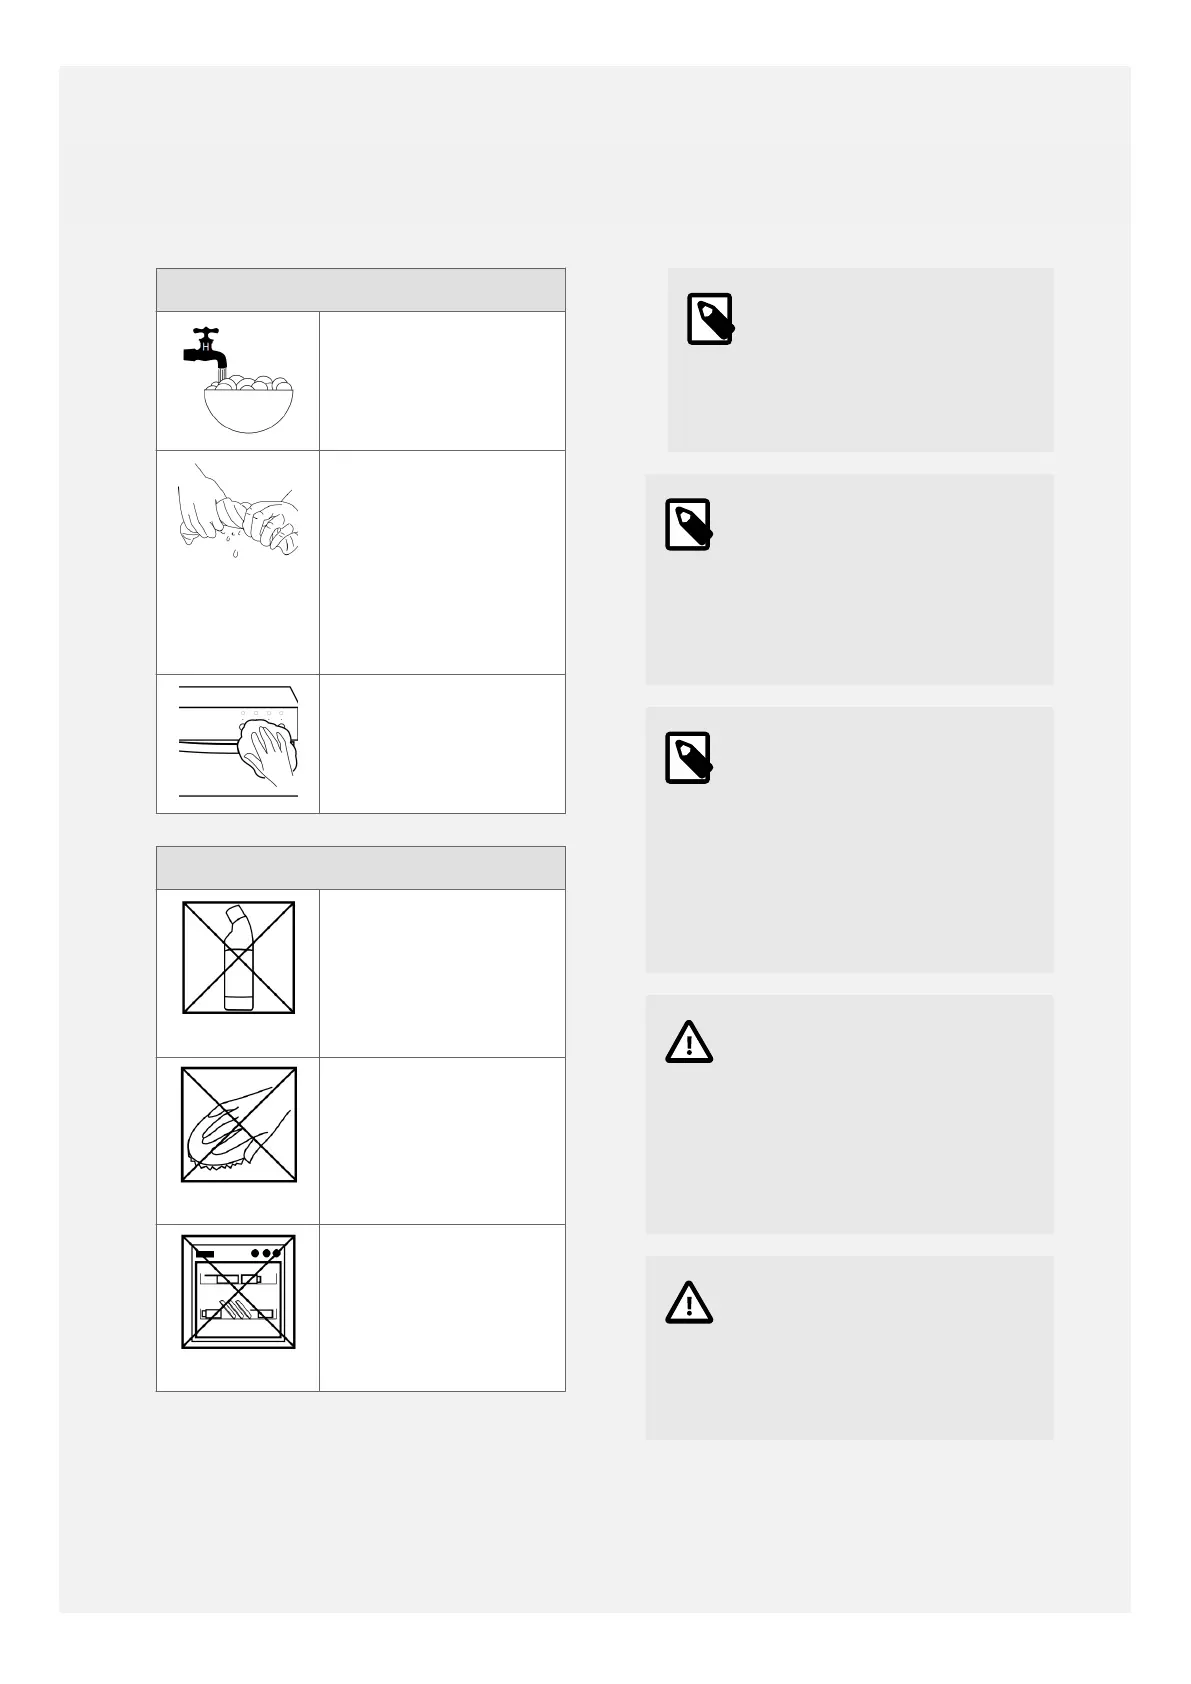Select the crossed-out dishwasher icon

click(x=238, y=1291)
